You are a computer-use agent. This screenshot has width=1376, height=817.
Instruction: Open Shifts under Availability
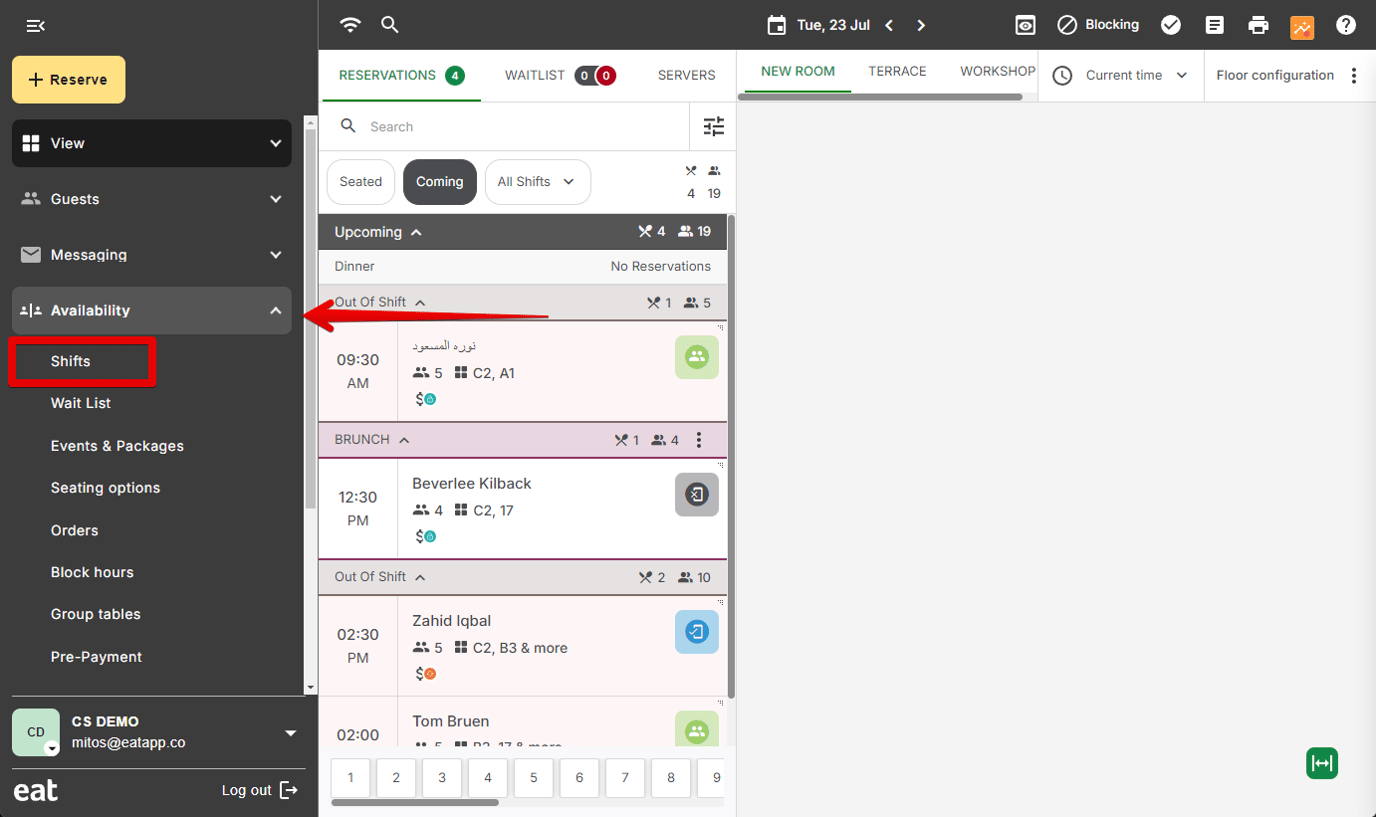coord(71,361)
